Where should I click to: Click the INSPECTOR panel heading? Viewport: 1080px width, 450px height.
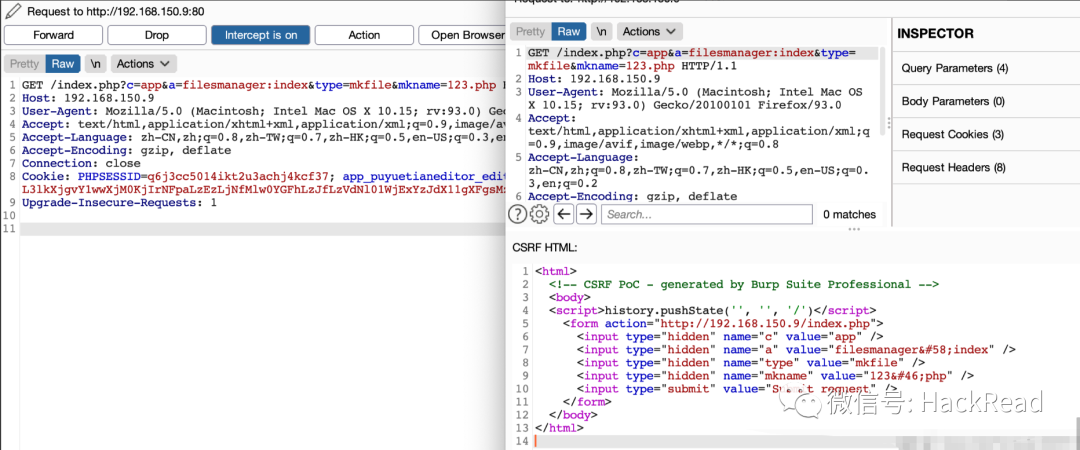click(935, 34)
